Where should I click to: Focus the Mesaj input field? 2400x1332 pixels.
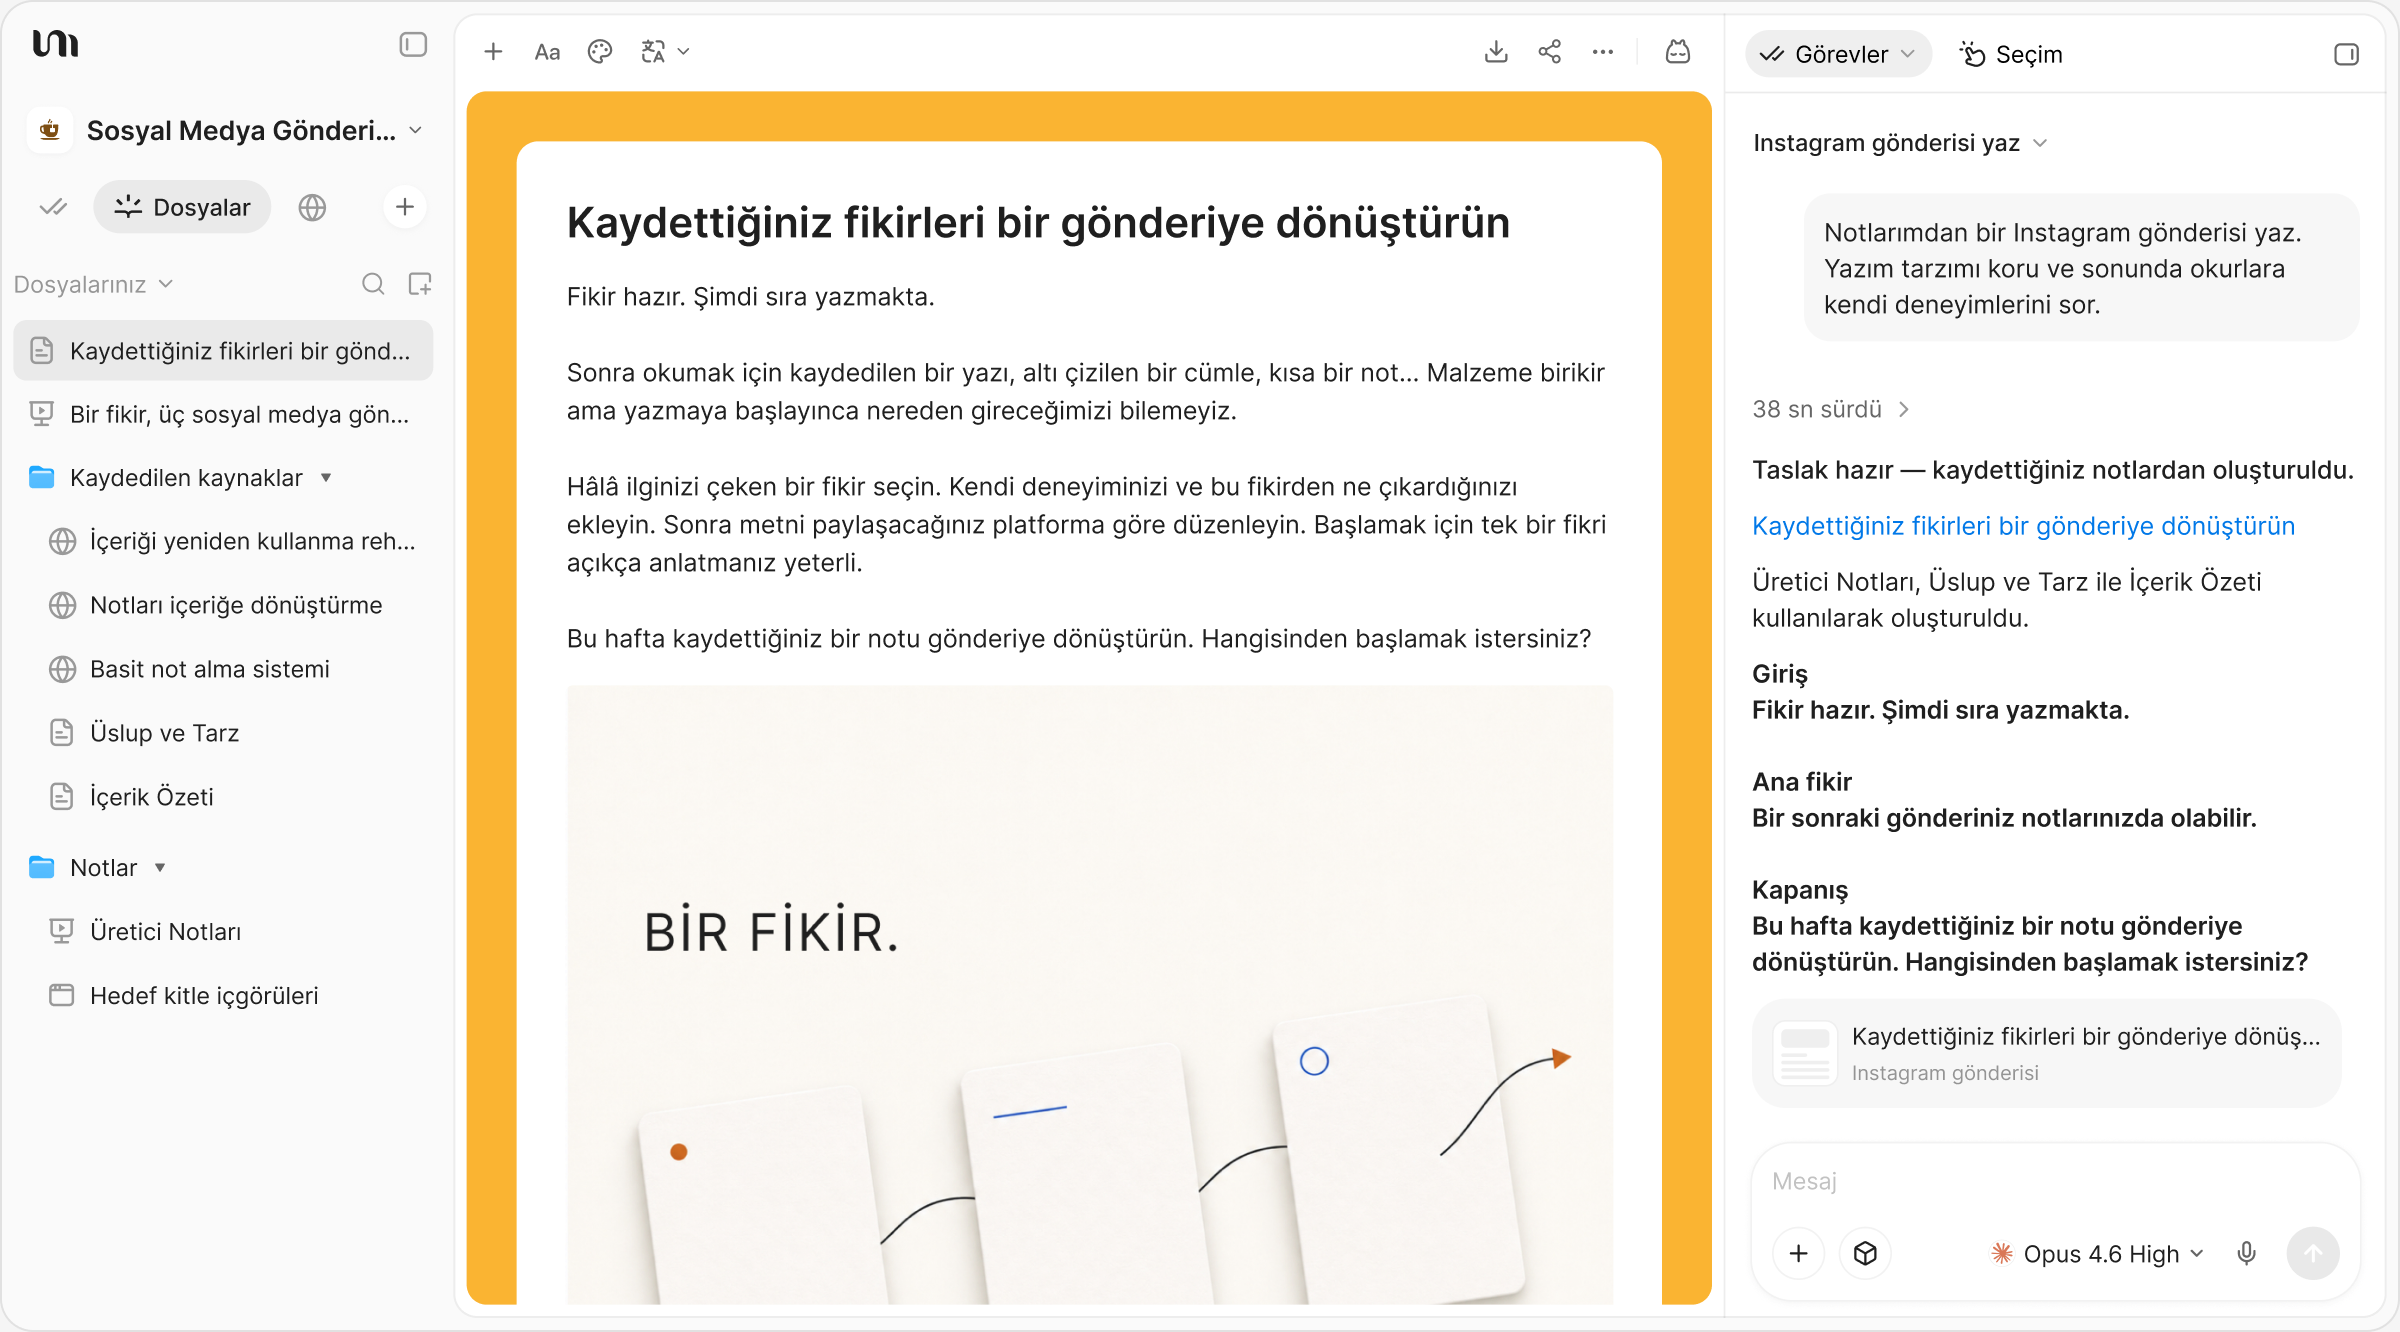[x=2055, y=1181]
